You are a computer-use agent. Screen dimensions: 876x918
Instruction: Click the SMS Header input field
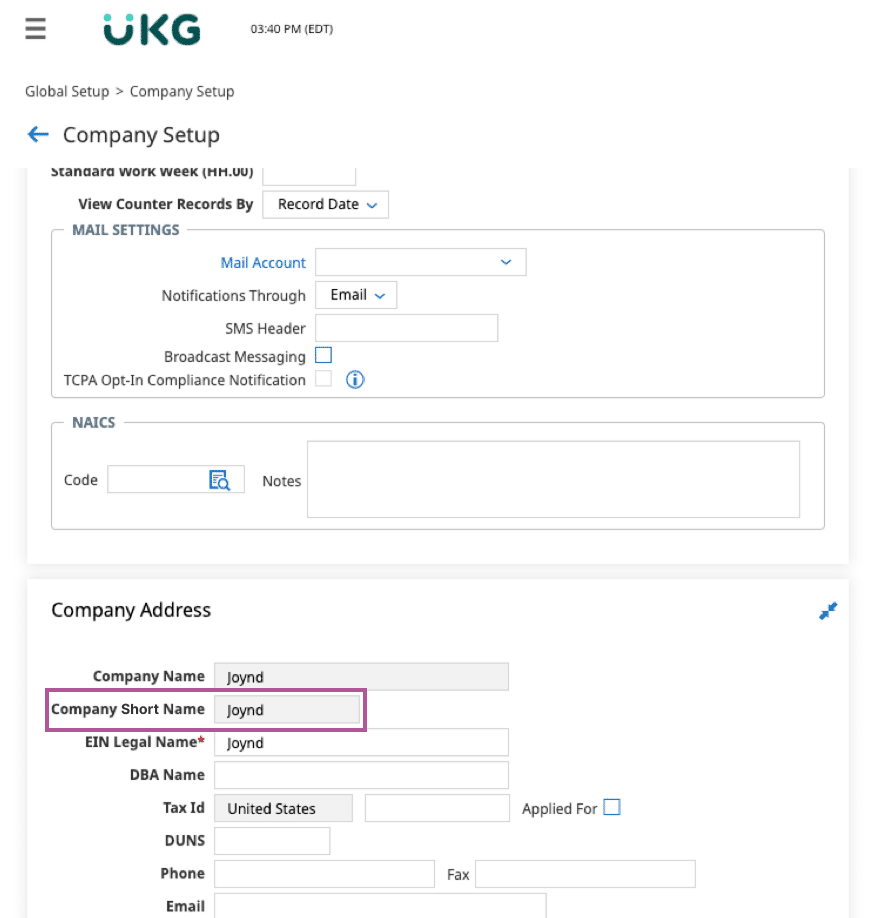click(406, 328)
